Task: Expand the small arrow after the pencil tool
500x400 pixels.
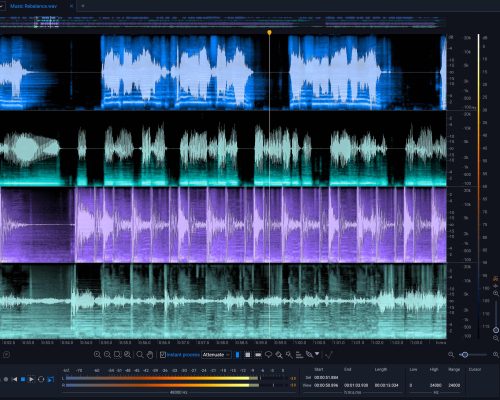Action: (317, 354)
